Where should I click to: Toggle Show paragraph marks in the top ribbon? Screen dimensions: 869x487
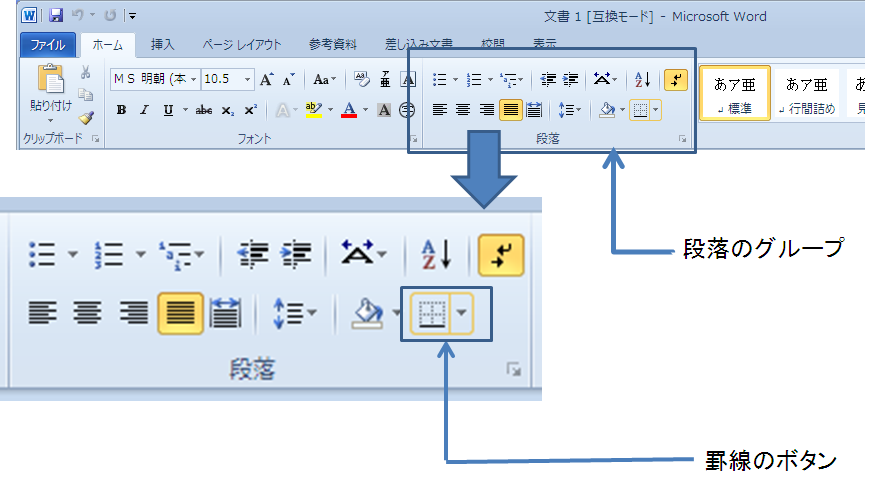(x=676, y=80)
